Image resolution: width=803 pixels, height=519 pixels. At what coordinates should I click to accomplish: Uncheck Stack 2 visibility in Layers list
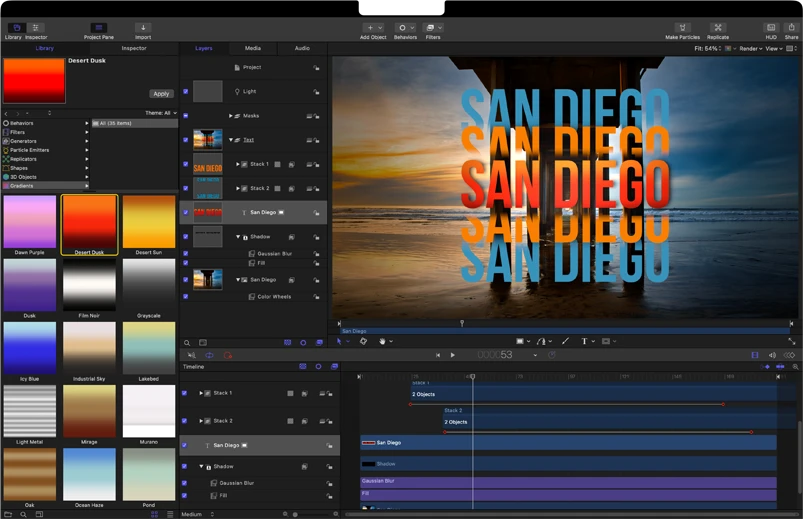tap(185, 189)
